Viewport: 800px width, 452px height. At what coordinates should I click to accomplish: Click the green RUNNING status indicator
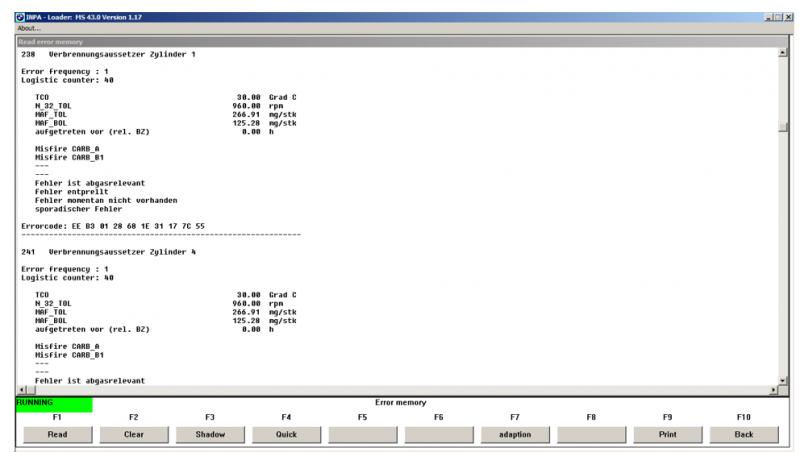pyautogui.click(x=54, y=404)
